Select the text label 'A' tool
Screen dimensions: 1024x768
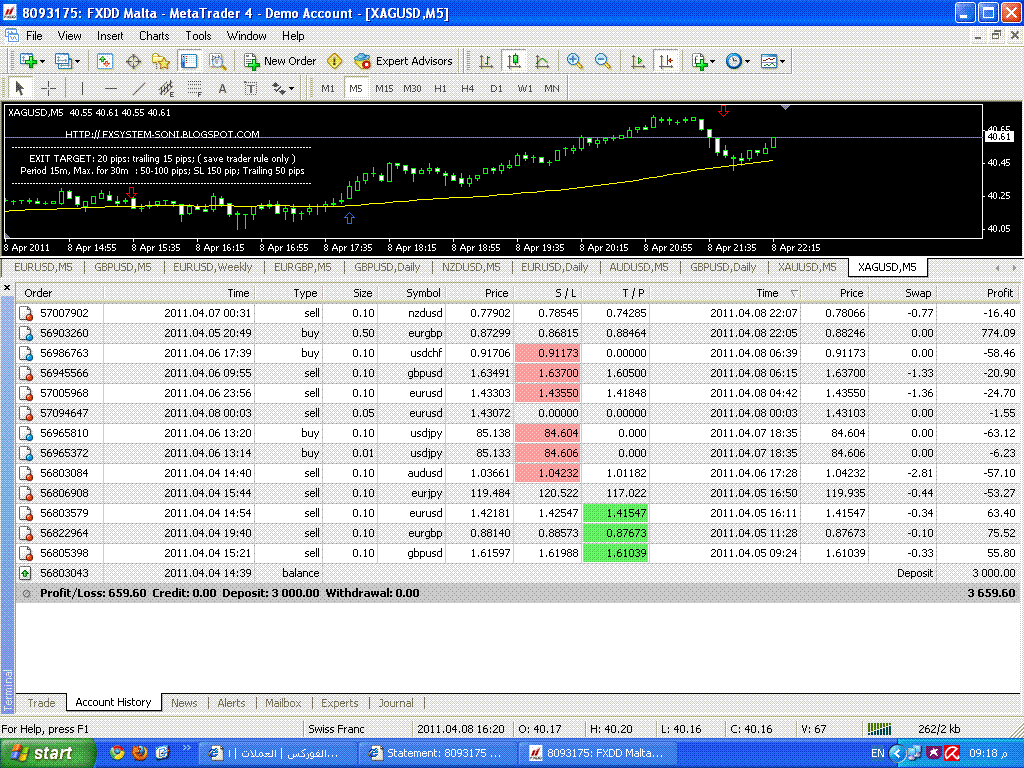pos(222,88)
